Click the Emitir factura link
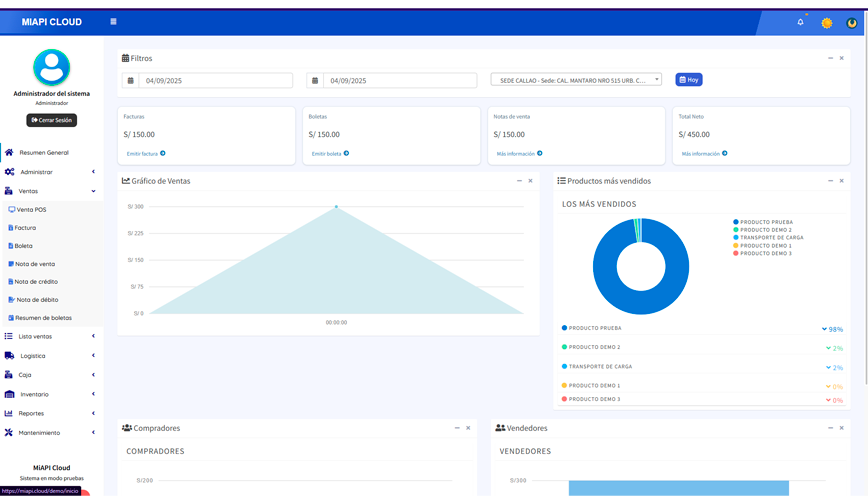 146,154
